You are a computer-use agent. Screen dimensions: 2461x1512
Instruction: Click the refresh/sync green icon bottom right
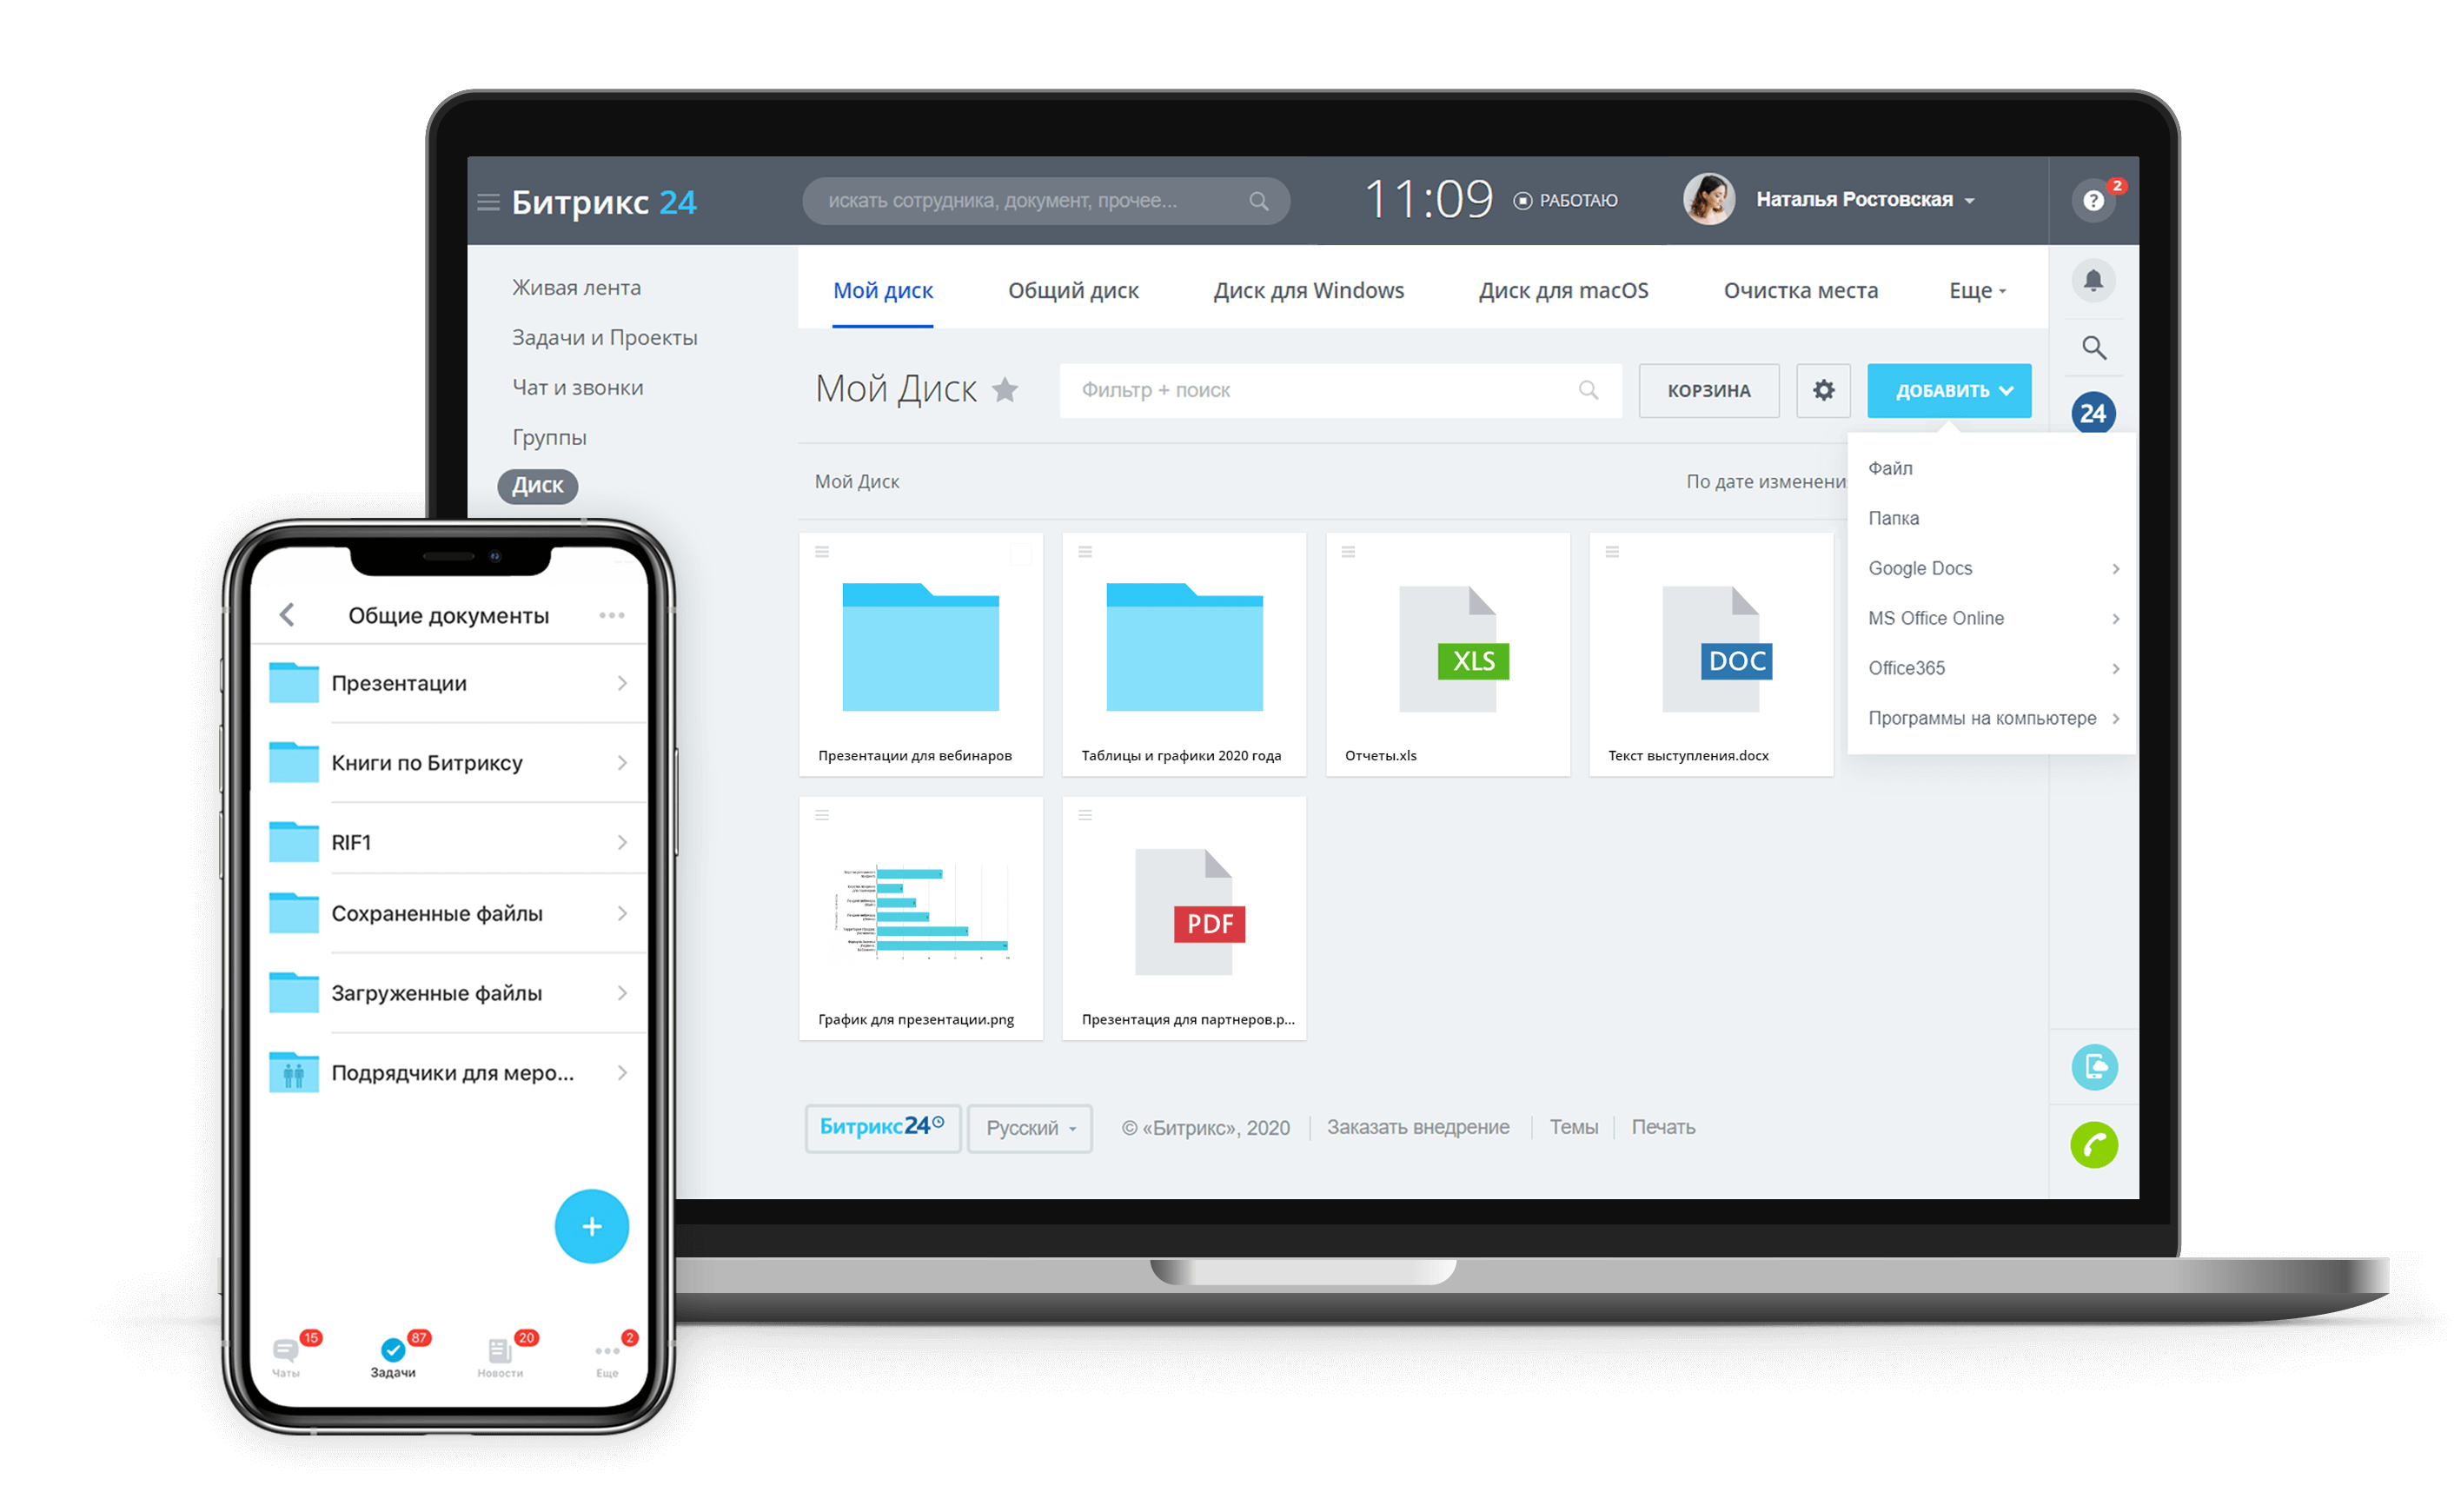tap(2095, 1143)
